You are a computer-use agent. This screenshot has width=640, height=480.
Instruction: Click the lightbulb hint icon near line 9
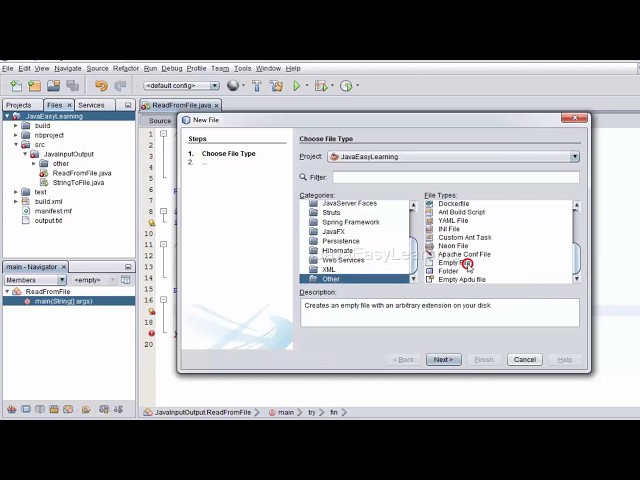151,222
